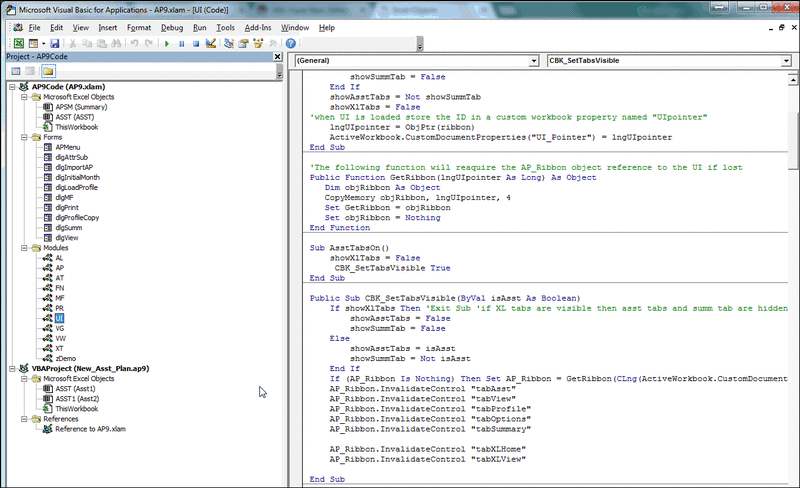
Task: Open the Insert menu
Action: 108,28
